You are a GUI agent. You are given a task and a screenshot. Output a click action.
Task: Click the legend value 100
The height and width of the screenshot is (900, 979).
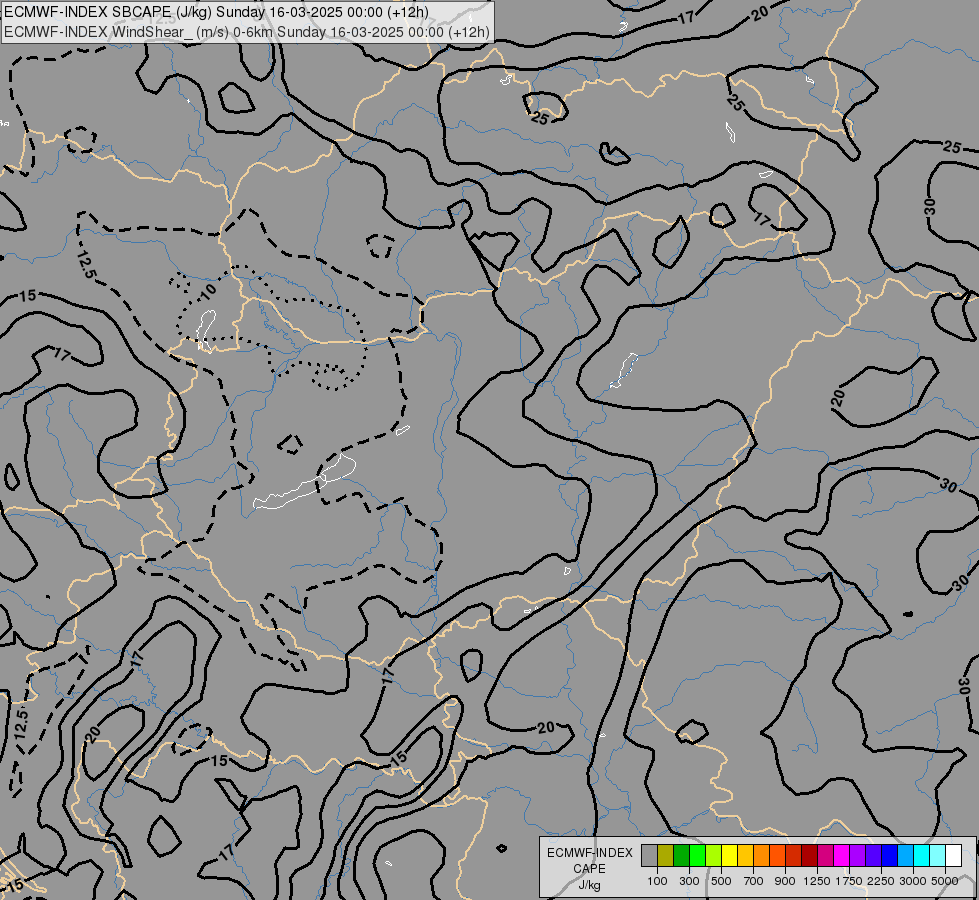click(x=657, y=881)
